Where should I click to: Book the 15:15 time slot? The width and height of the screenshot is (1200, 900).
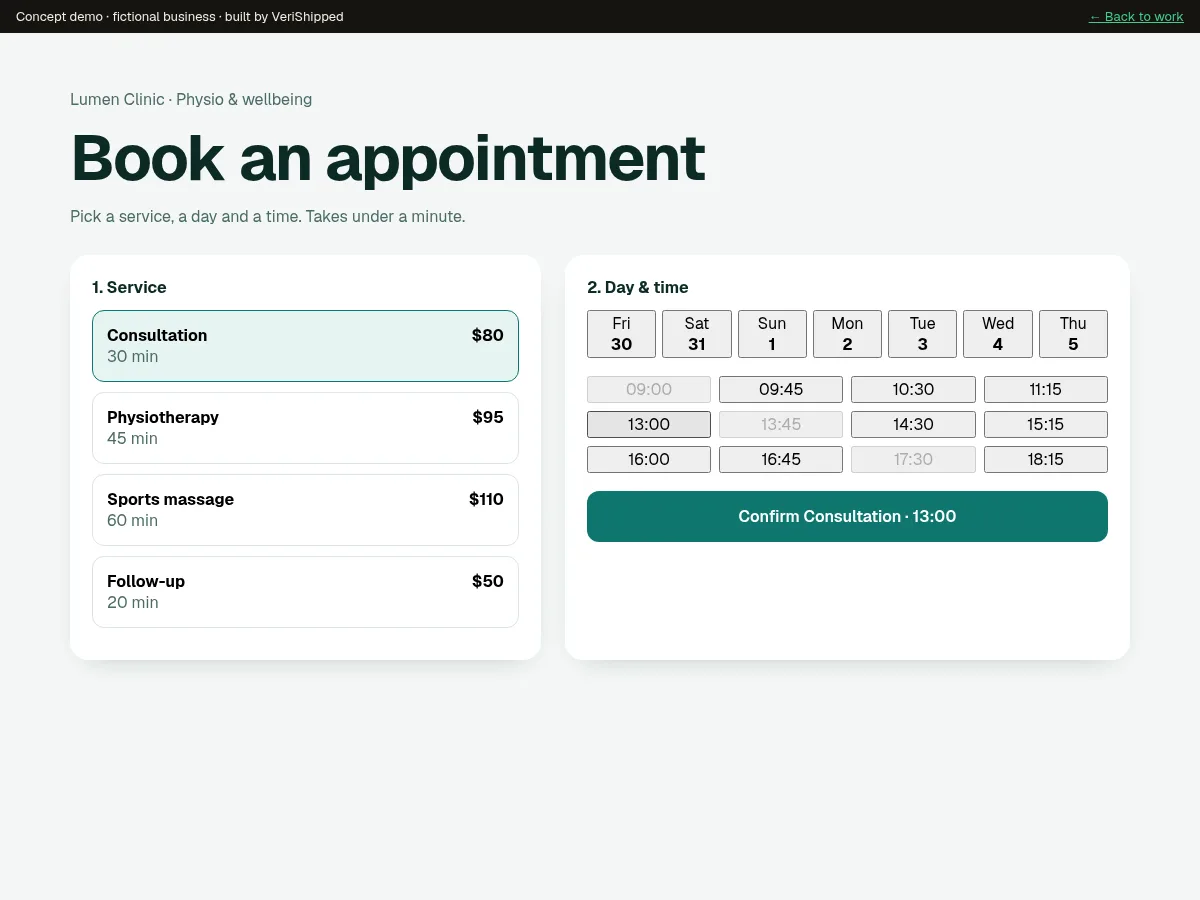[x=1046, y=425]
